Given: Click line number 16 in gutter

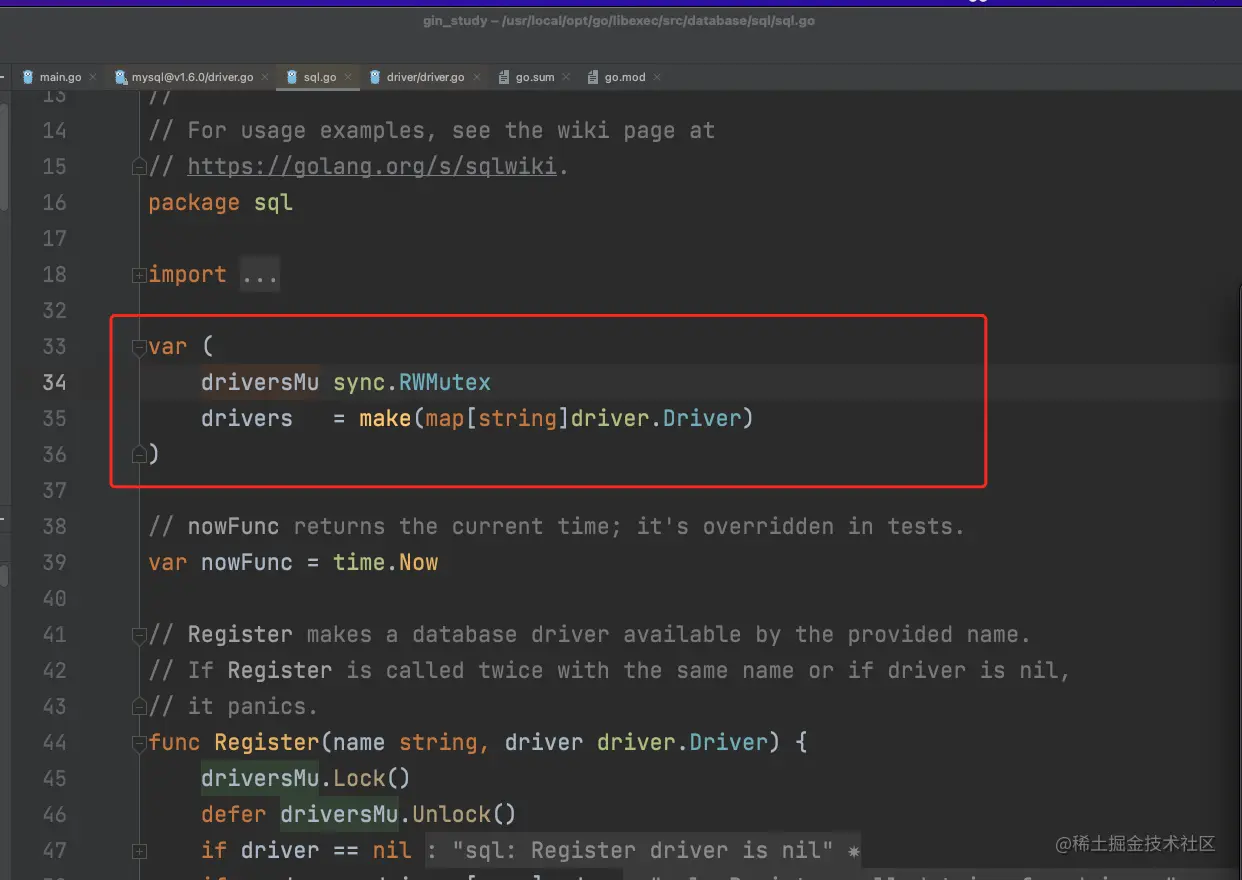Looking at the screenshot, I should pyautogui.click(x=54, y=202).
